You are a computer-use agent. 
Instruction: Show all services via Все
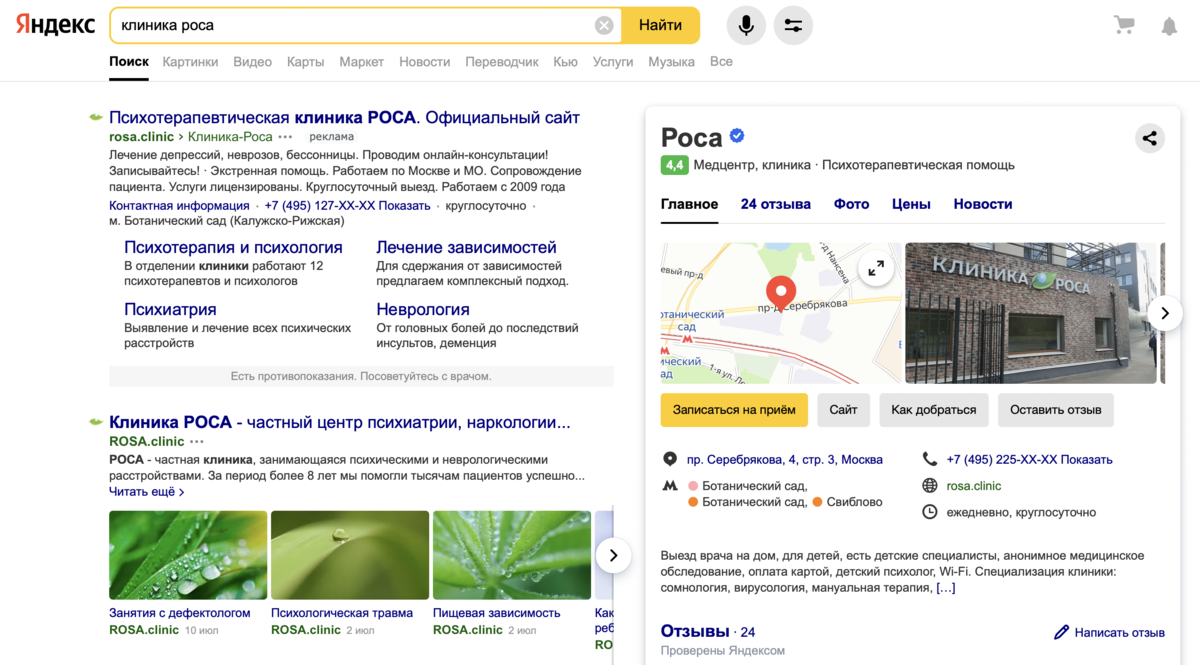tap(721, 62)
